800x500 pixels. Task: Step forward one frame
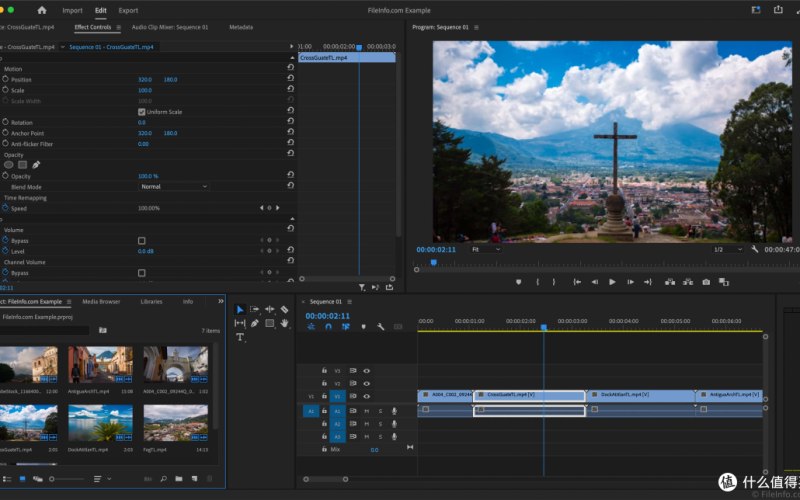(x=631, y=282)
